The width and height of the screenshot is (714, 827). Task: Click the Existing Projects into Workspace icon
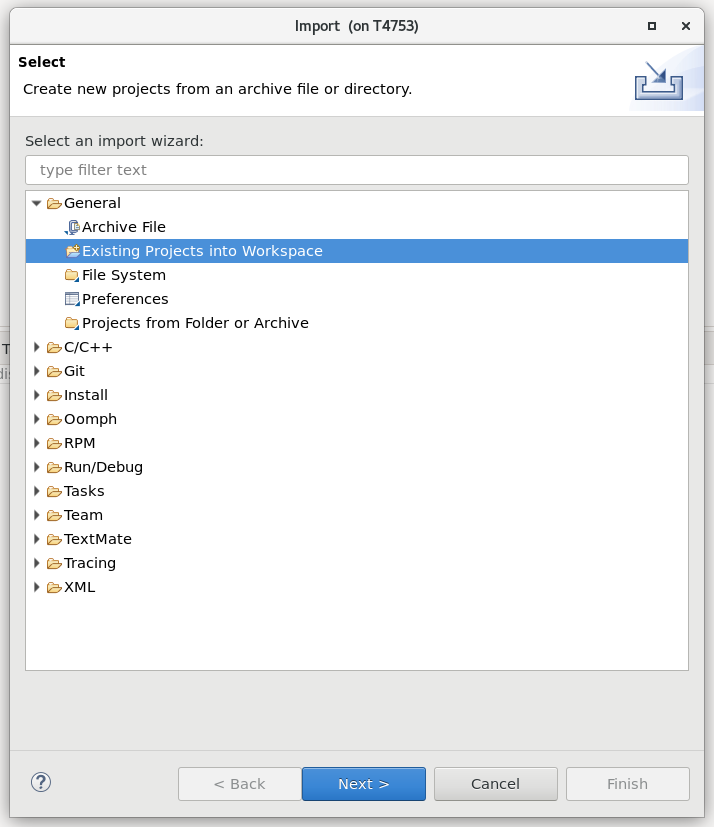point(72,251)
